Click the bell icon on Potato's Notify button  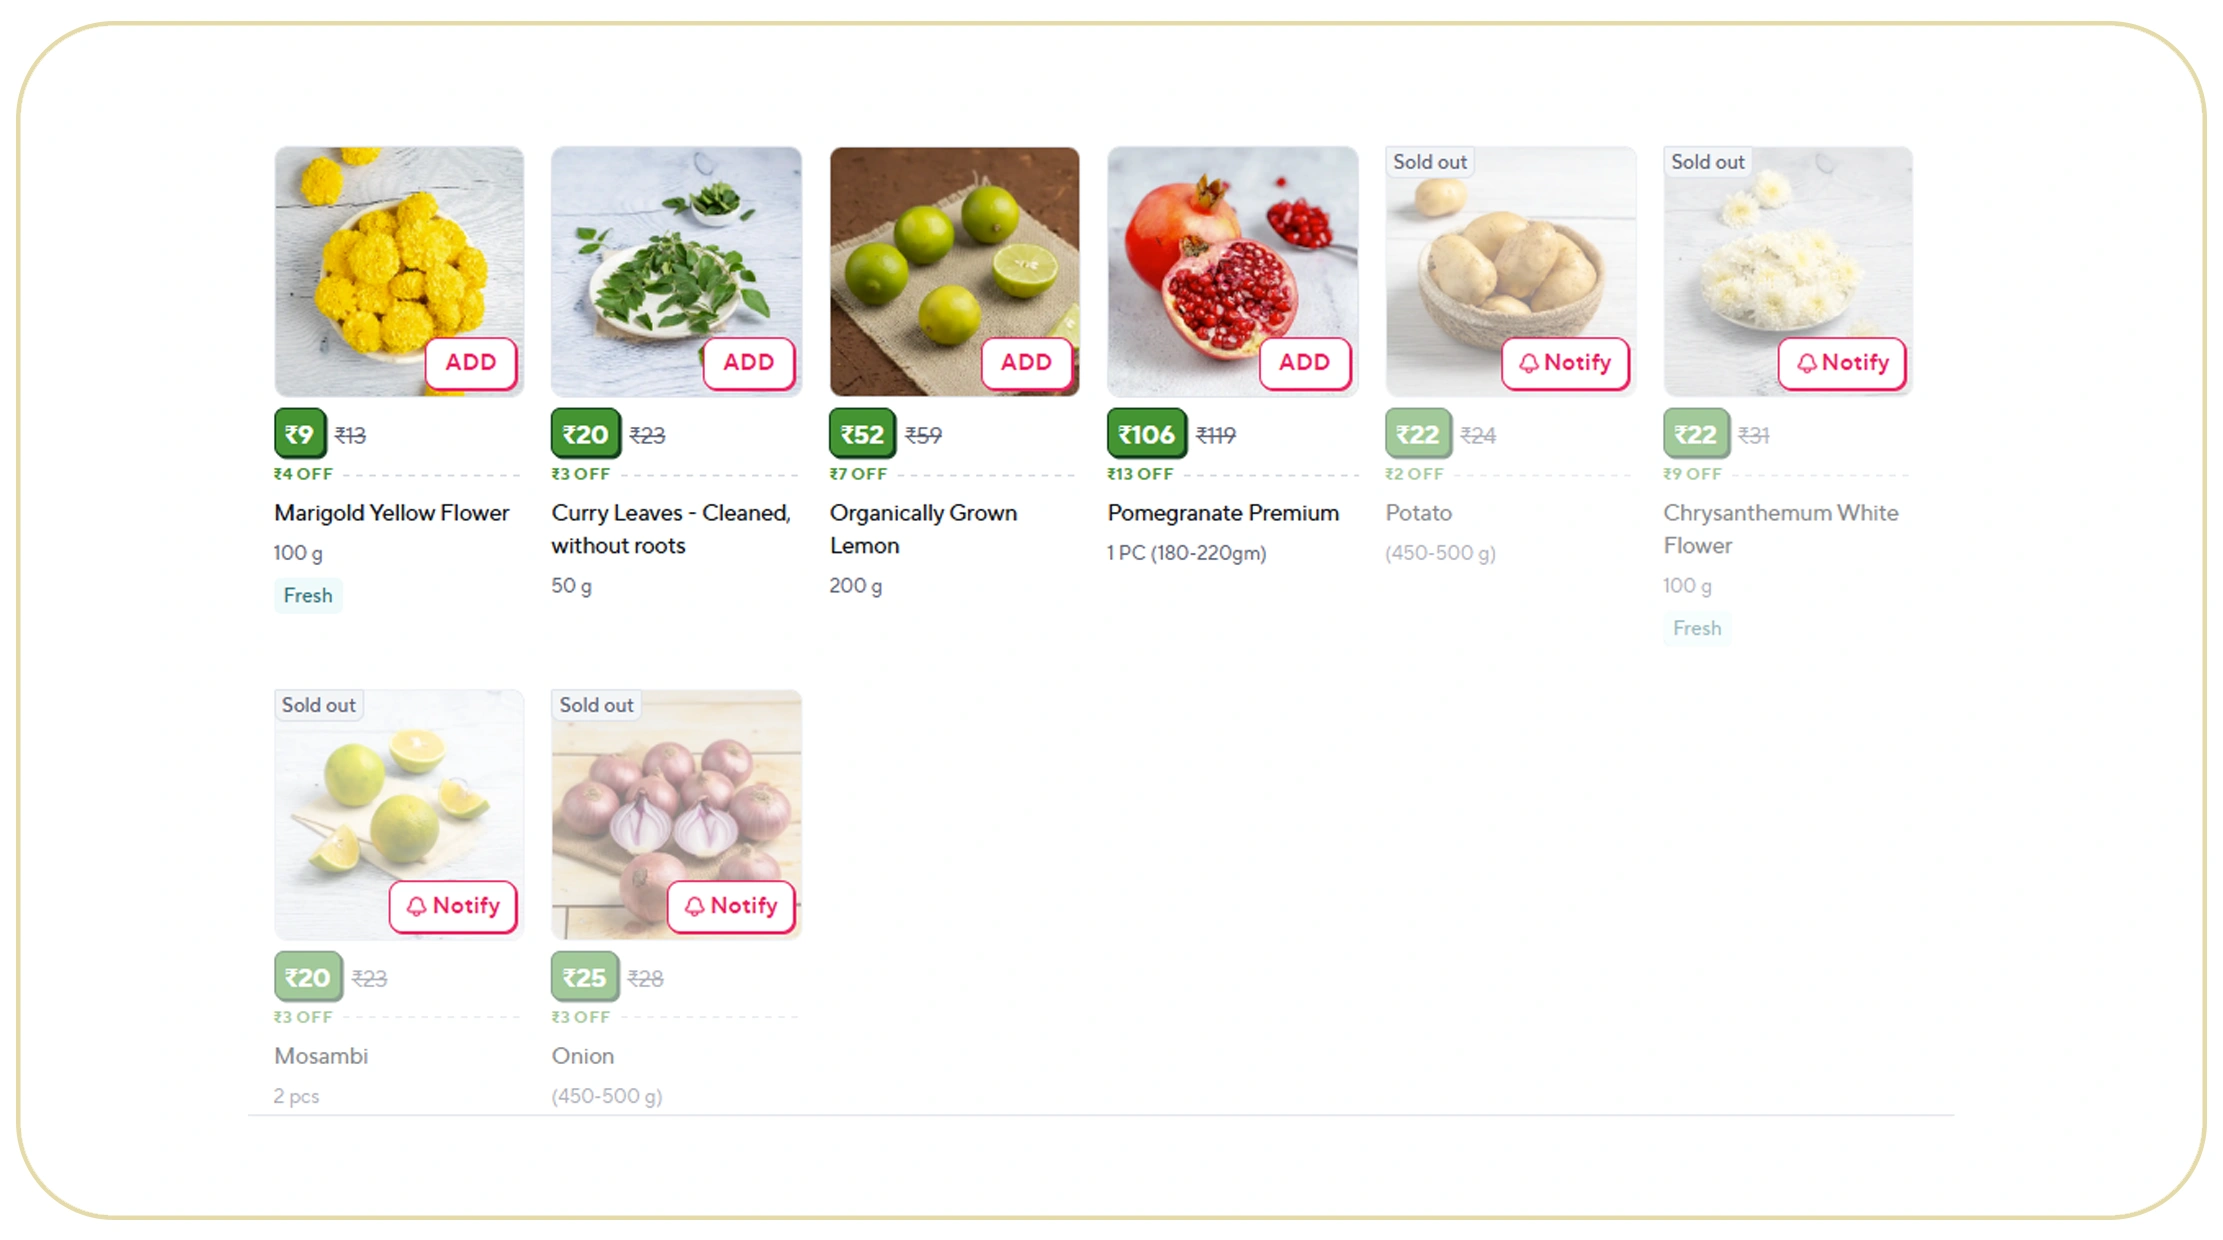(1529, 363)
